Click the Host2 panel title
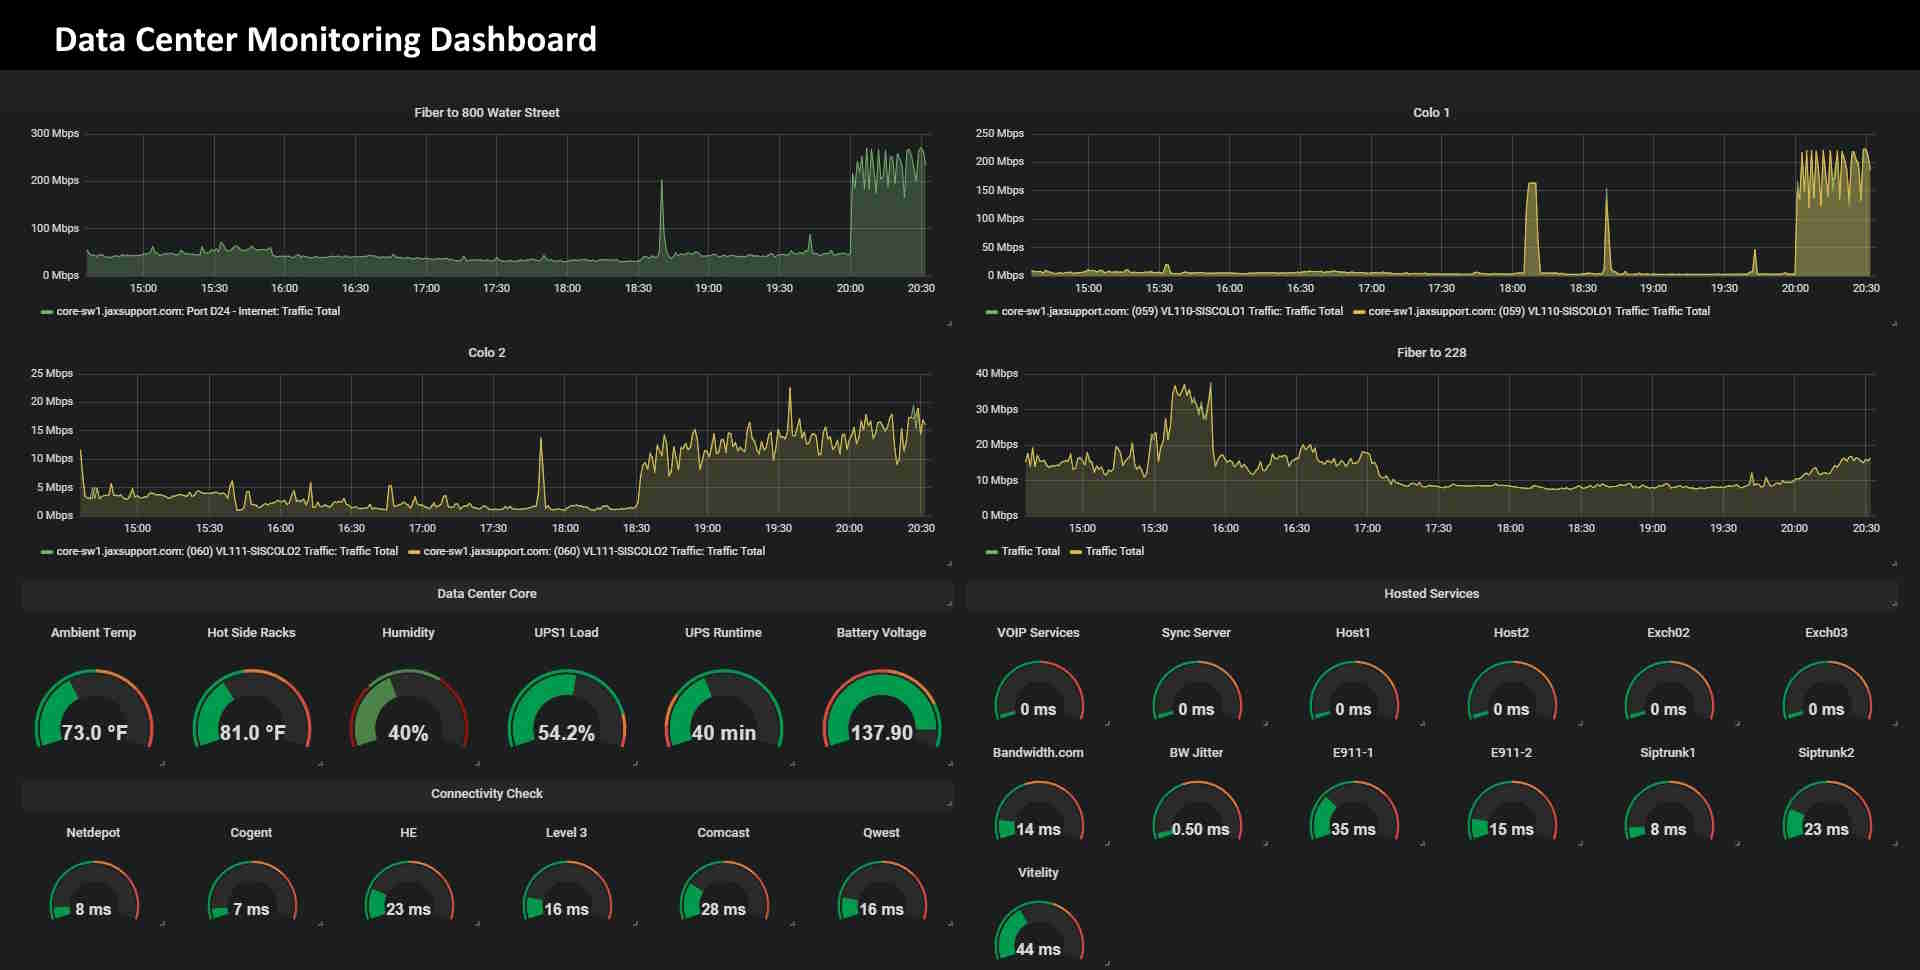Viewport: 1920px width, 970px height. (1511, 633)
